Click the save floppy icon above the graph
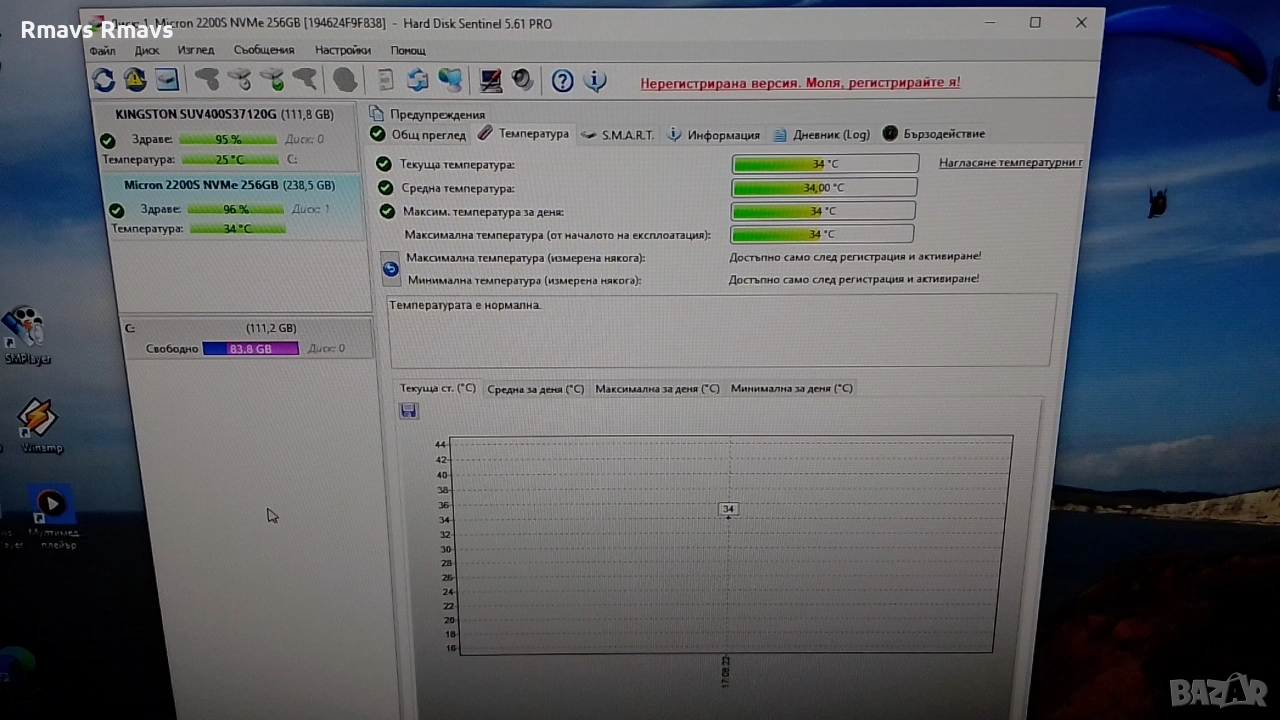1280x720 pixels. point(408,411)
